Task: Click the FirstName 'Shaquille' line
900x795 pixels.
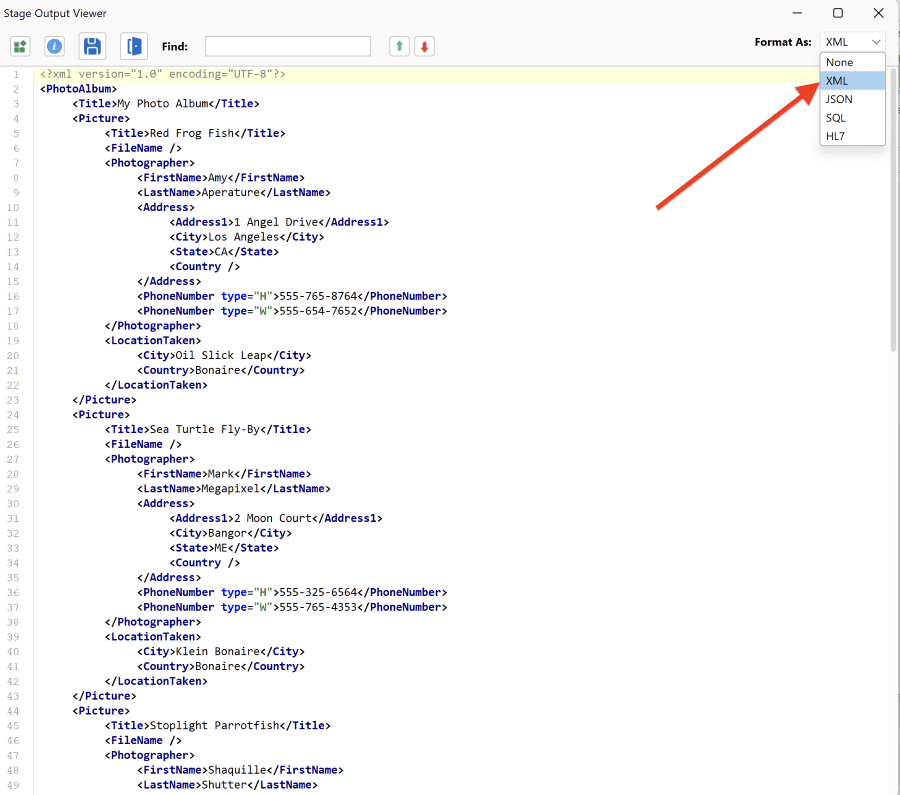Action: [x=240, y=770]
